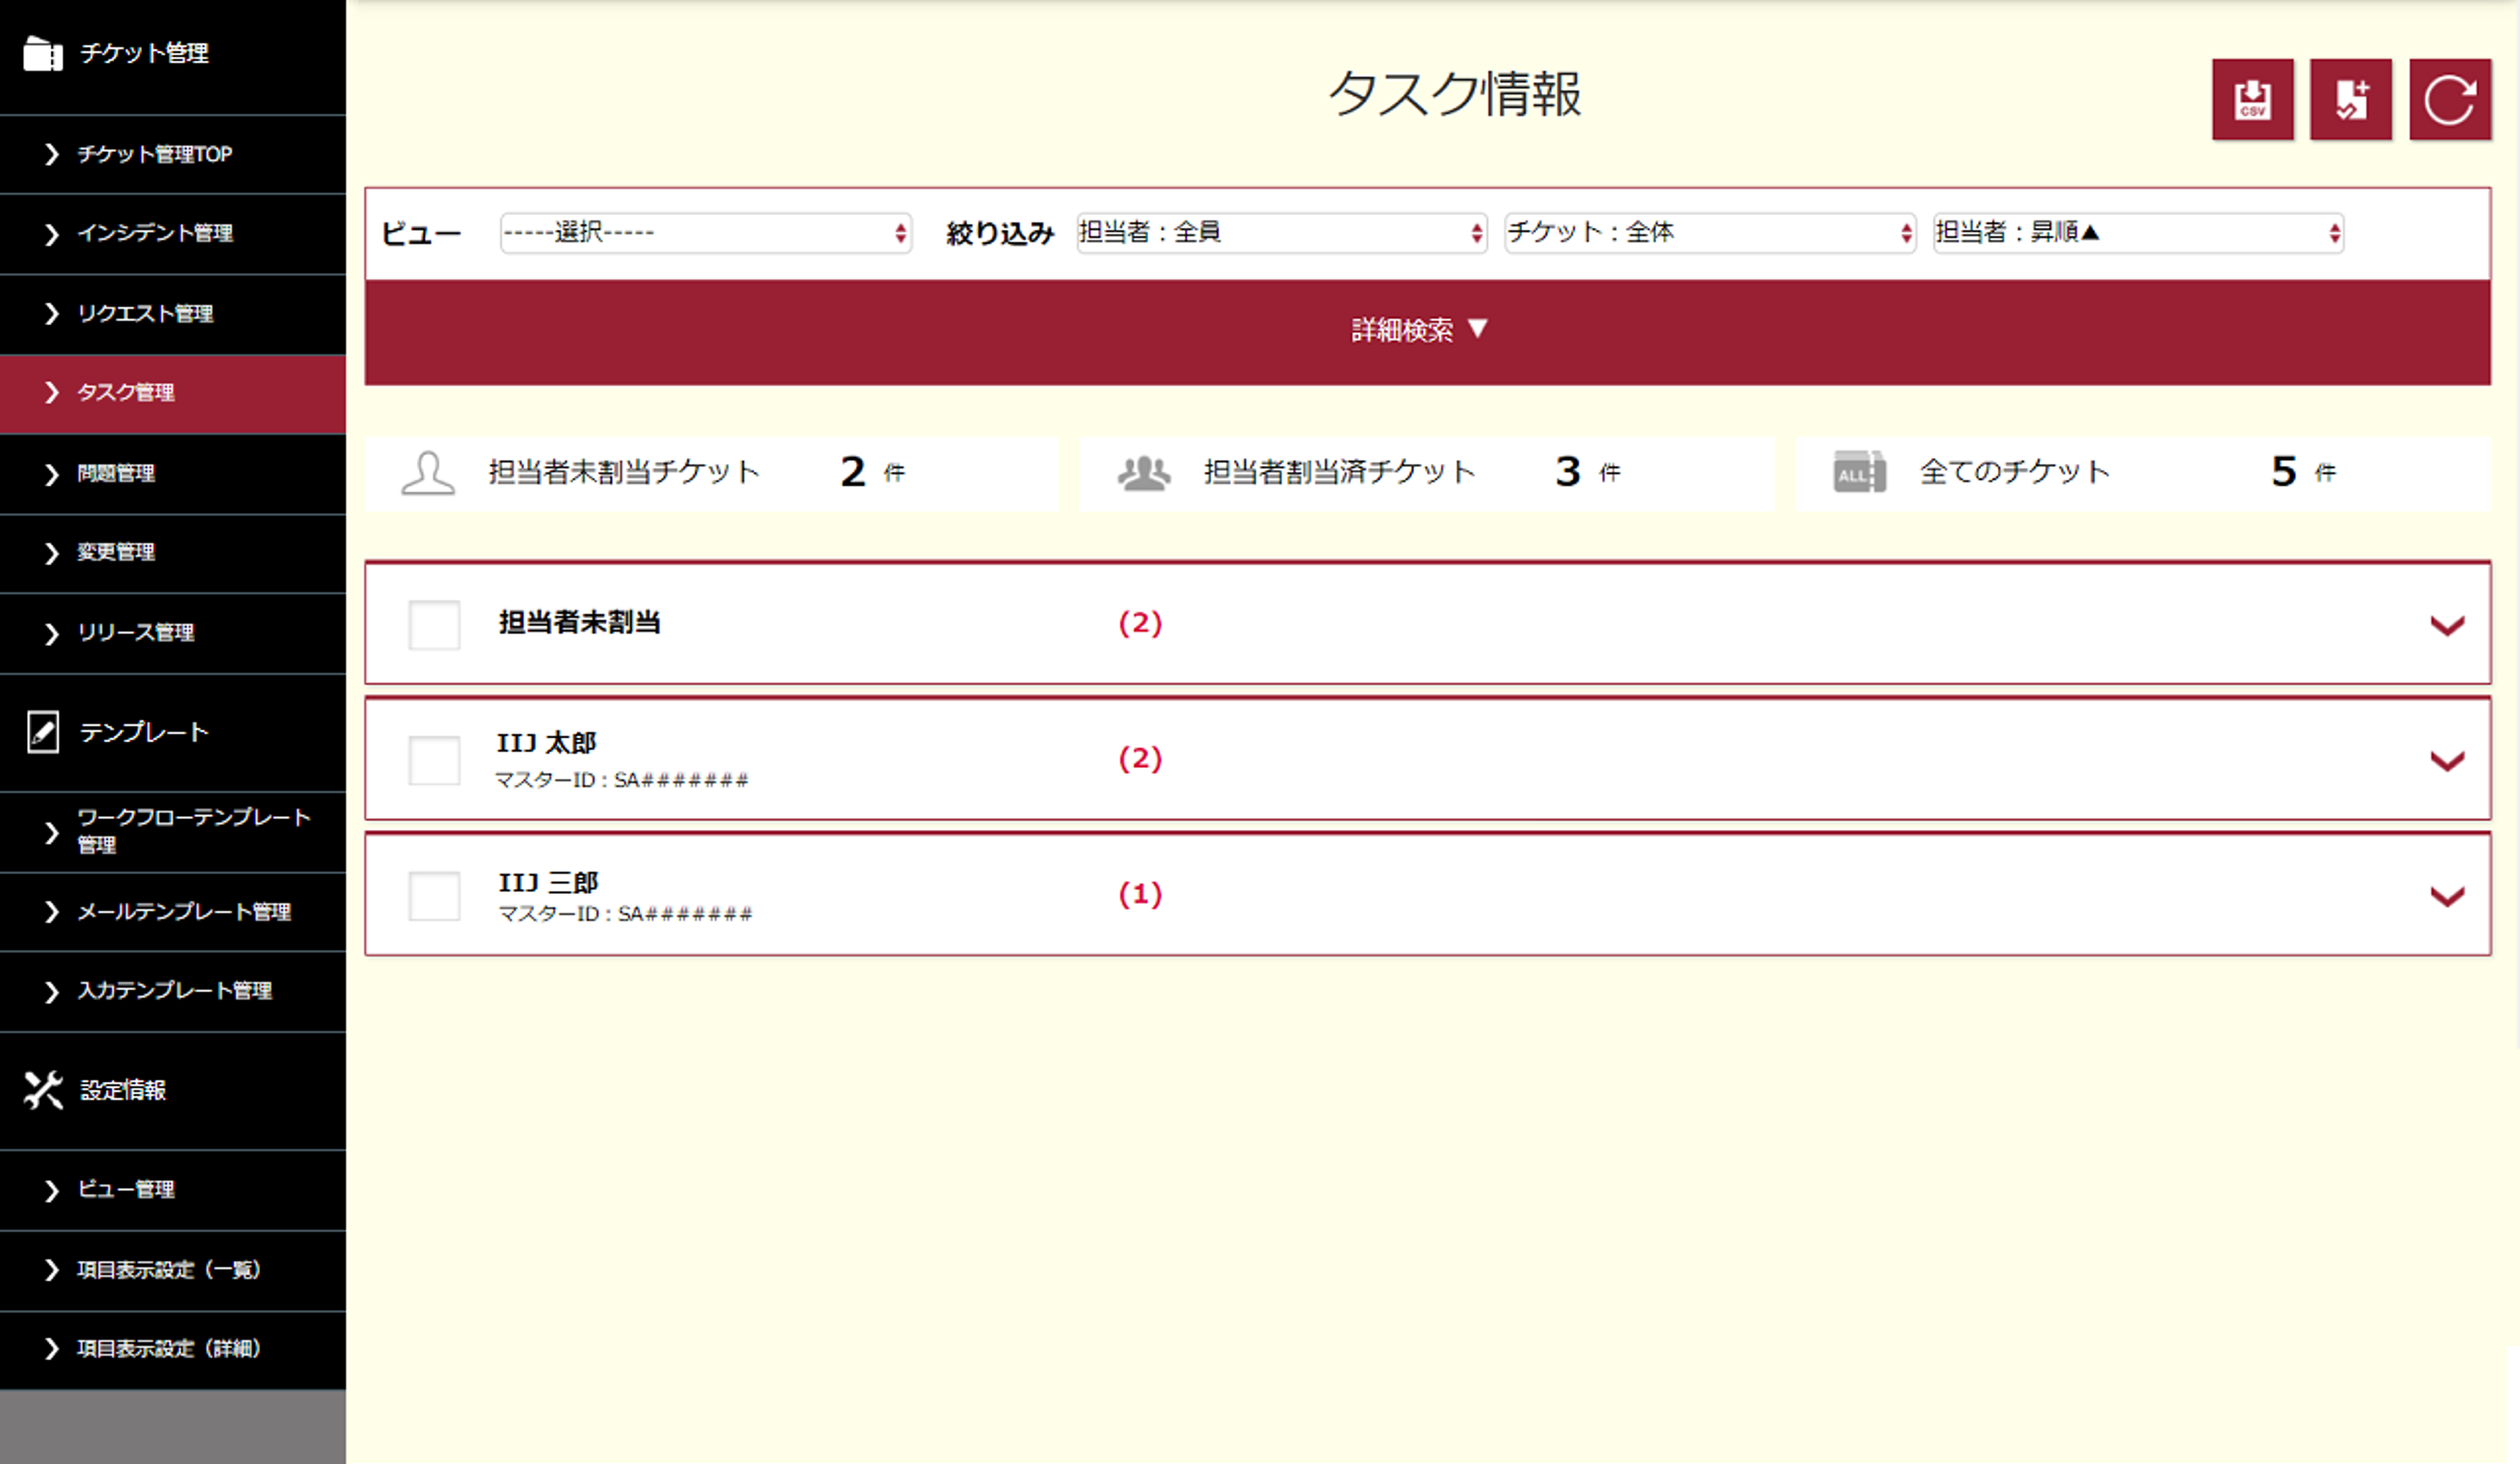
Task: Open メールテンプレート管理 menu item
Action: pos(173,911)
